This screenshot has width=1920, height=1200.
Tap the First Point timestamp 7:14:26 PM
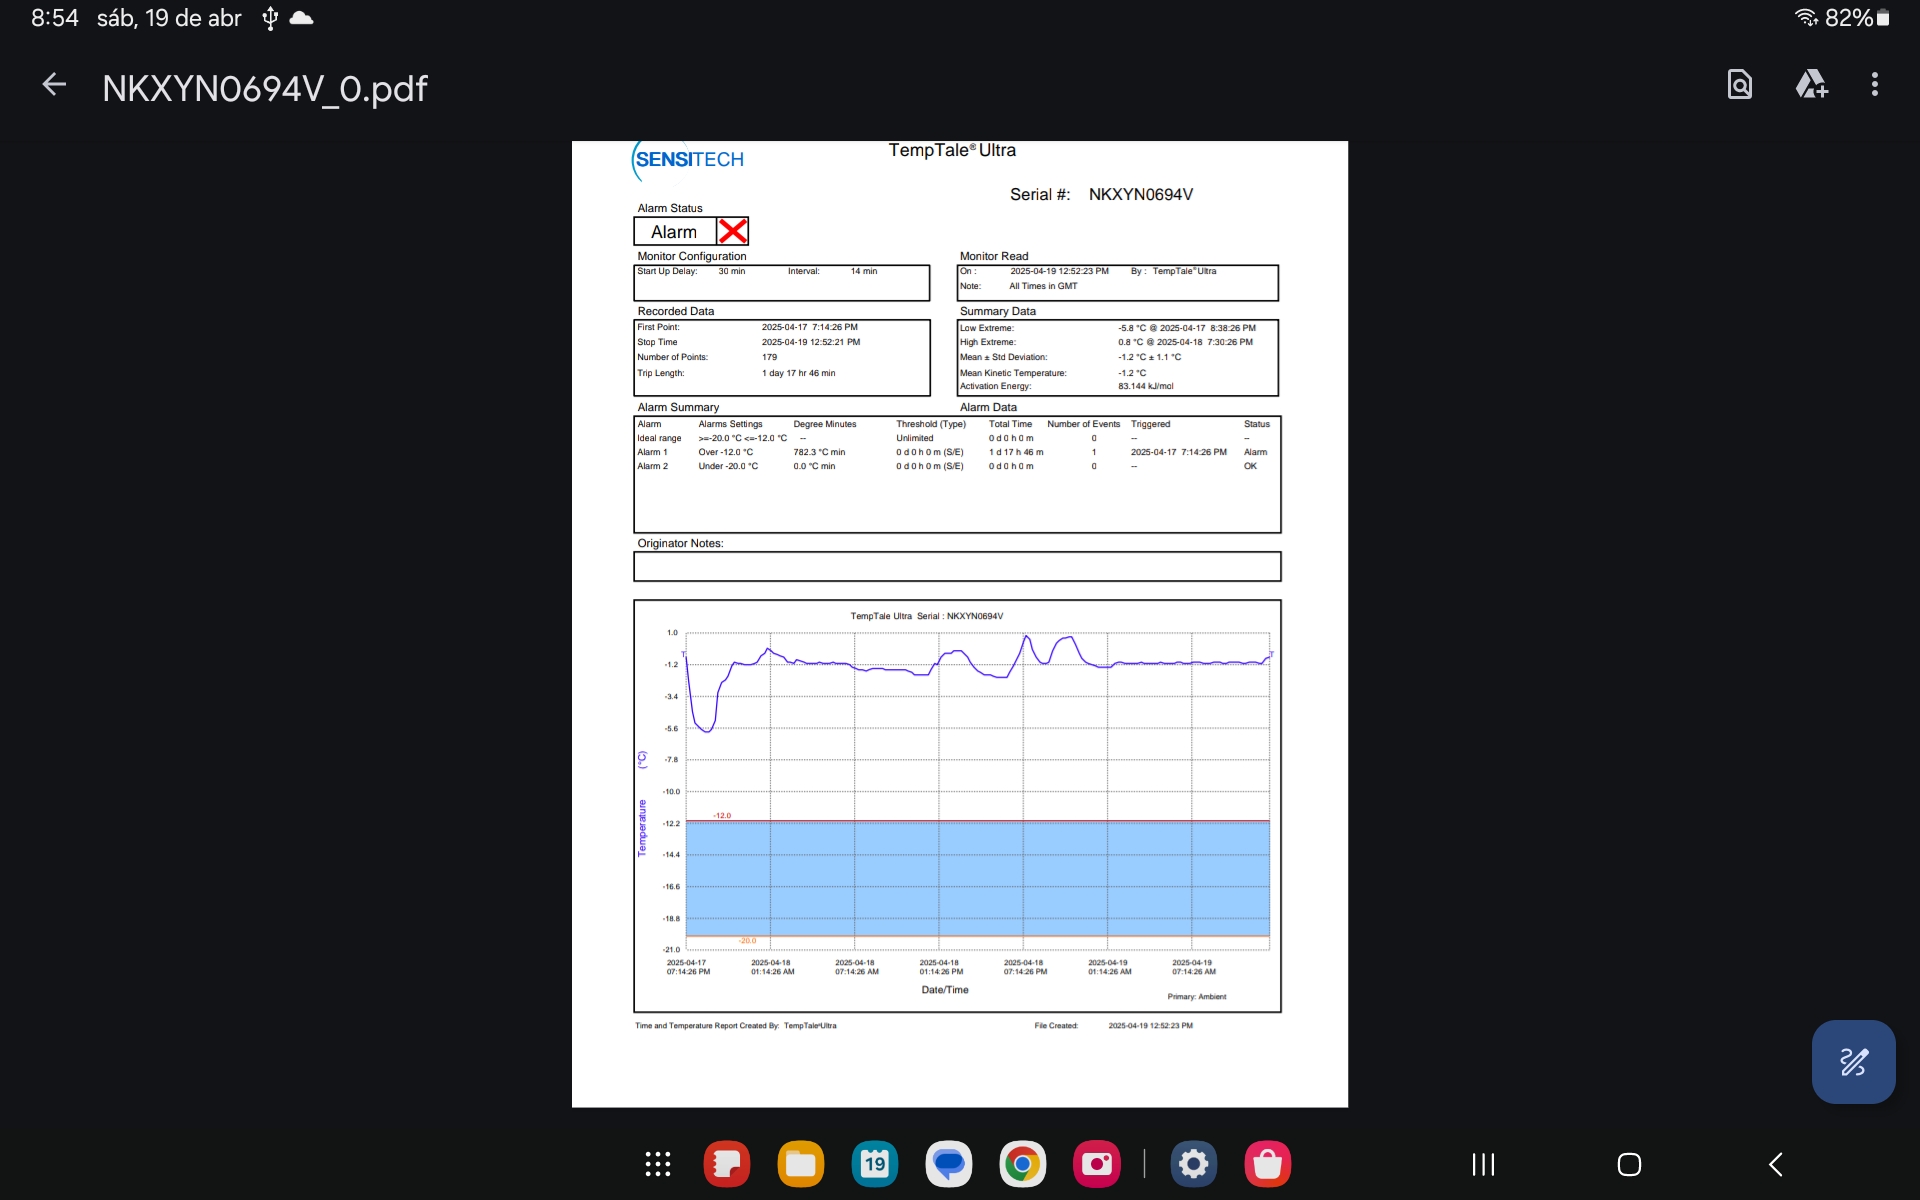[x=810, y=327]
